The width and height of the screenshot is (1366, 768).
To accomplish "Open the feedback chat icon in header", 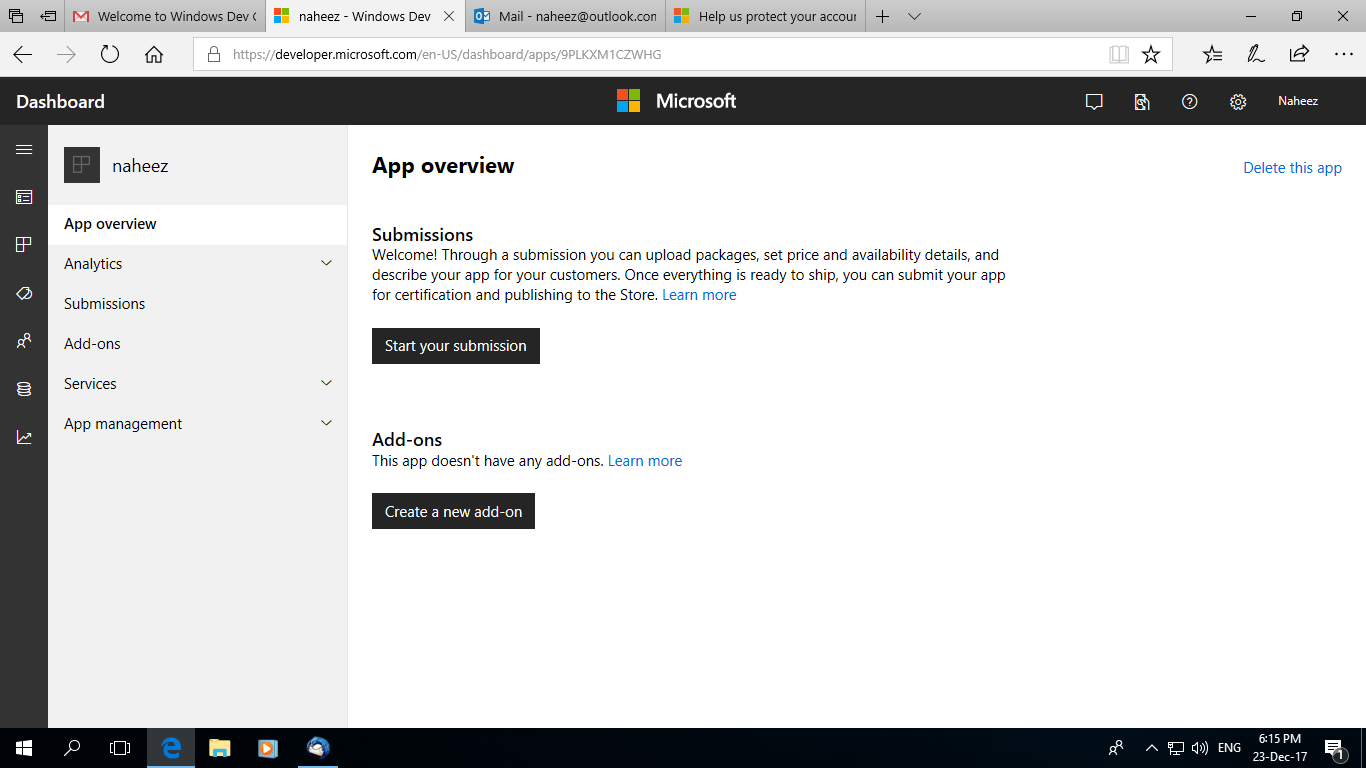I will coord(1094,101).
